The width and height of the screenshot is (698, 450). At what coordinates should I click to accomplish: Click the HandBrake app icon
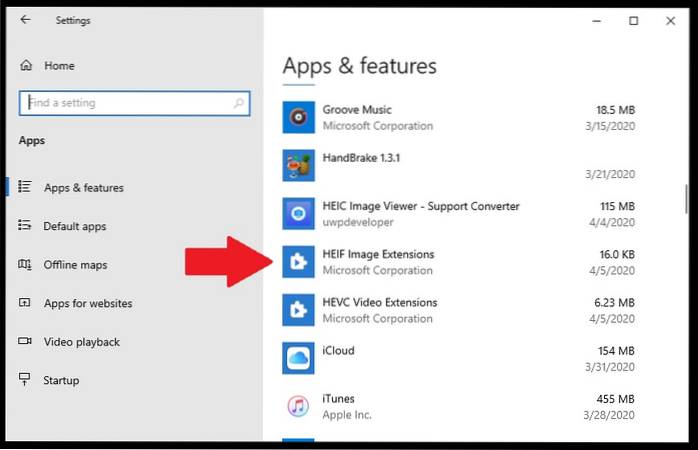[x=299, y=166]
